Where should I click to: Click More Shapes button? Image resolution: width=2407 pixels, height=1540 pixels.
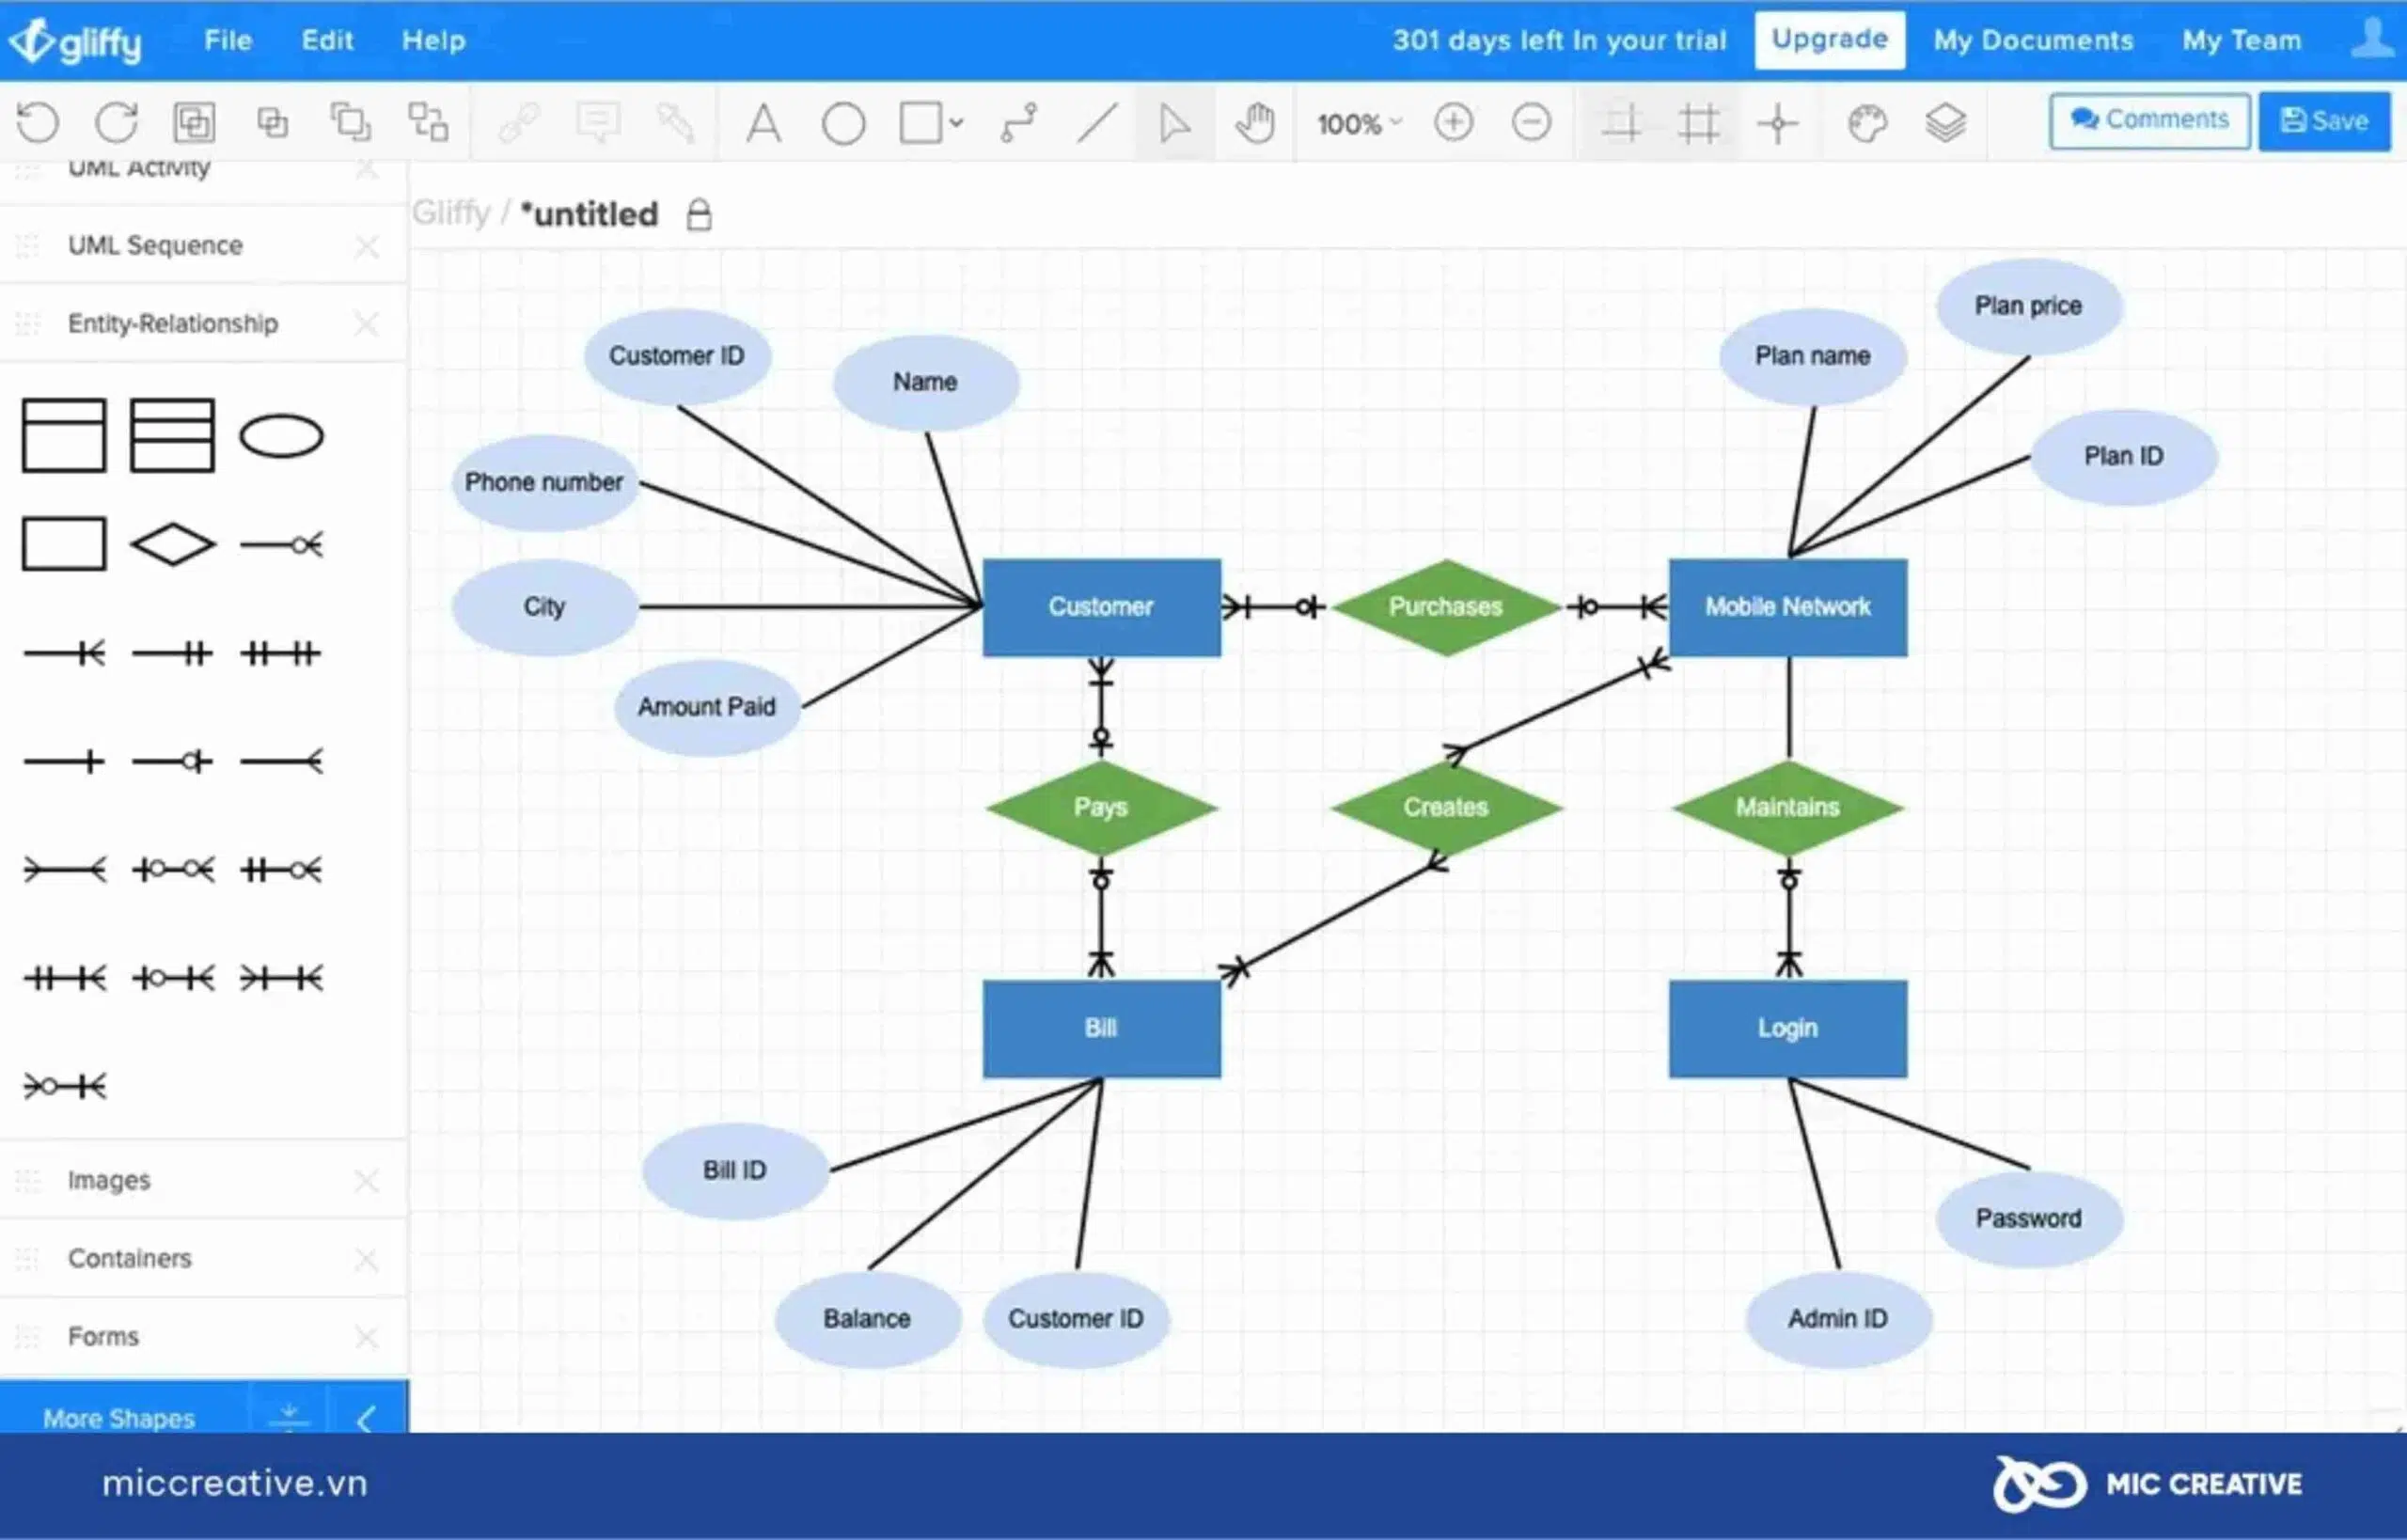(x=119, y=1417)
